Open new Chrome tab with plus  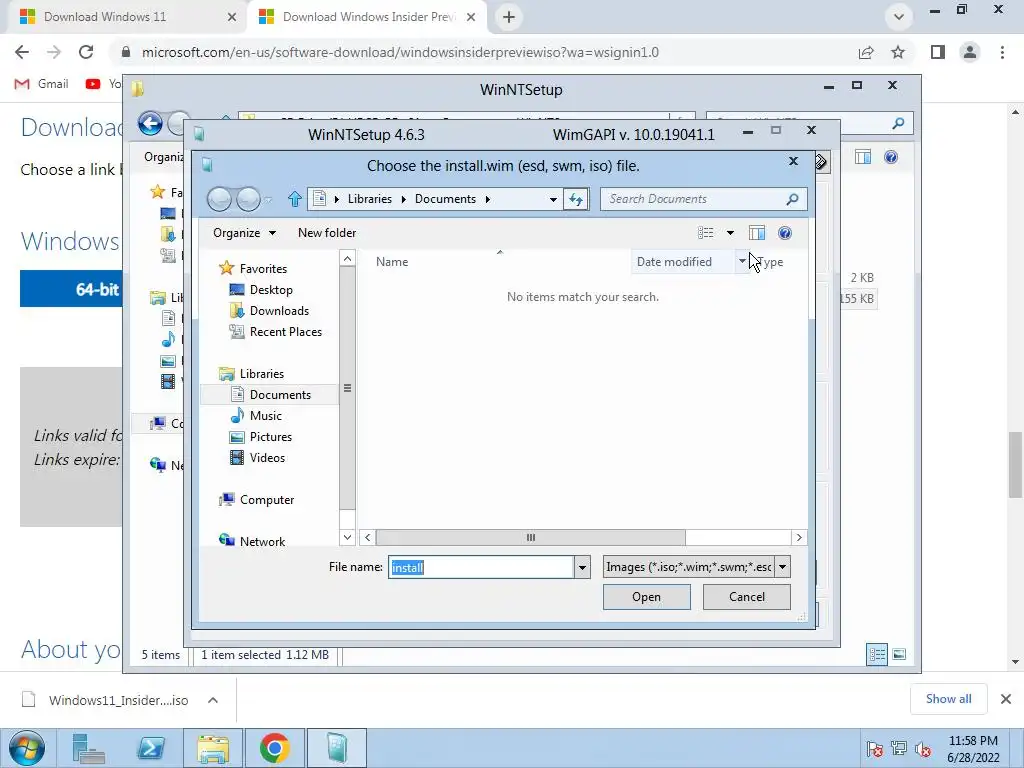509,17
